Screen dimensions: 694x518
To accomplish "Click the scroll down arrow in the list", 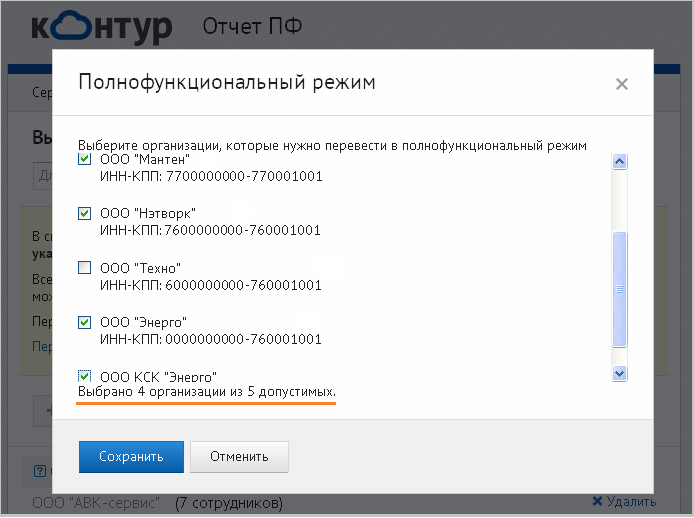I will coord(619,373).
